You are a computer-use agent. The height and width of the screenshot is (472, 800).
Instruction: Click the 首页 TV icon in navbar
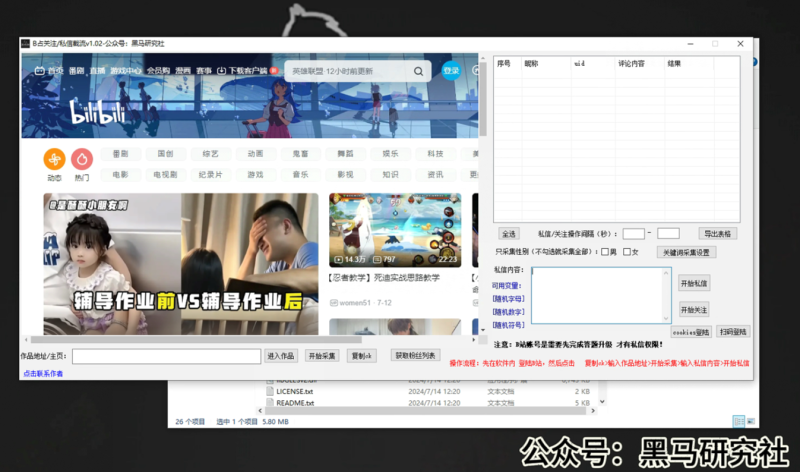coord(40,71)
